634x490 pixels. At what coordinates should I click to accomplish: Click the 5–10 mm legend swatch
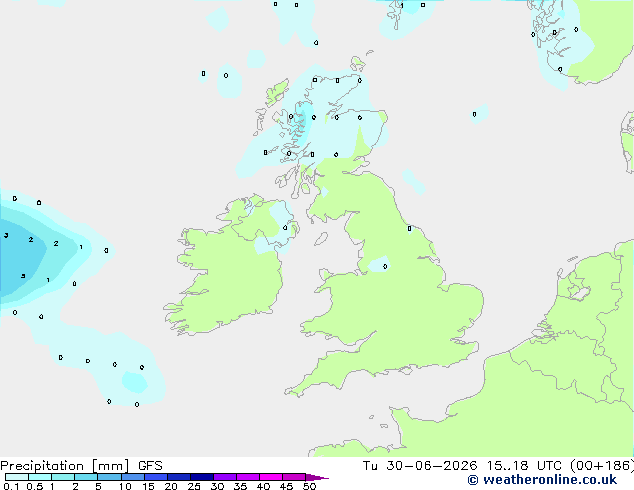click(109, 477)
